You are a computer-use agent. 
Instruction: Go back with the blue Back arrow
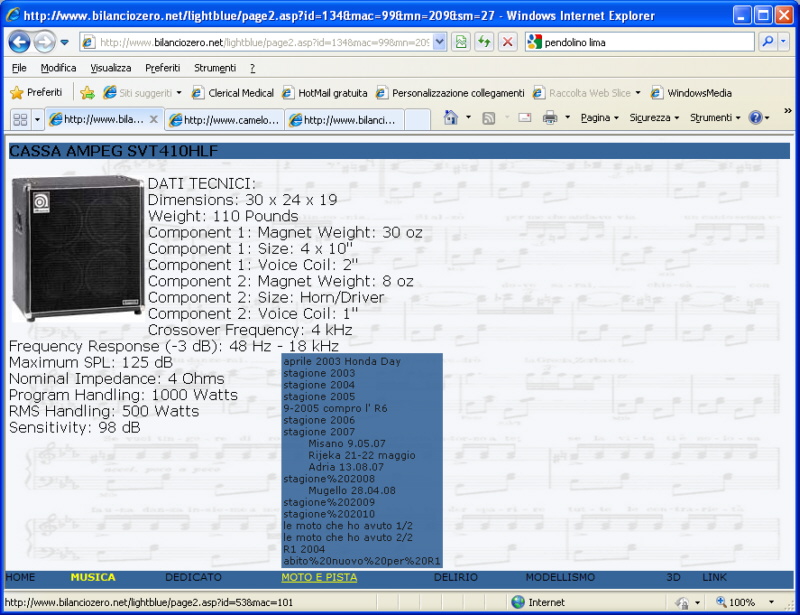[19, 42]
